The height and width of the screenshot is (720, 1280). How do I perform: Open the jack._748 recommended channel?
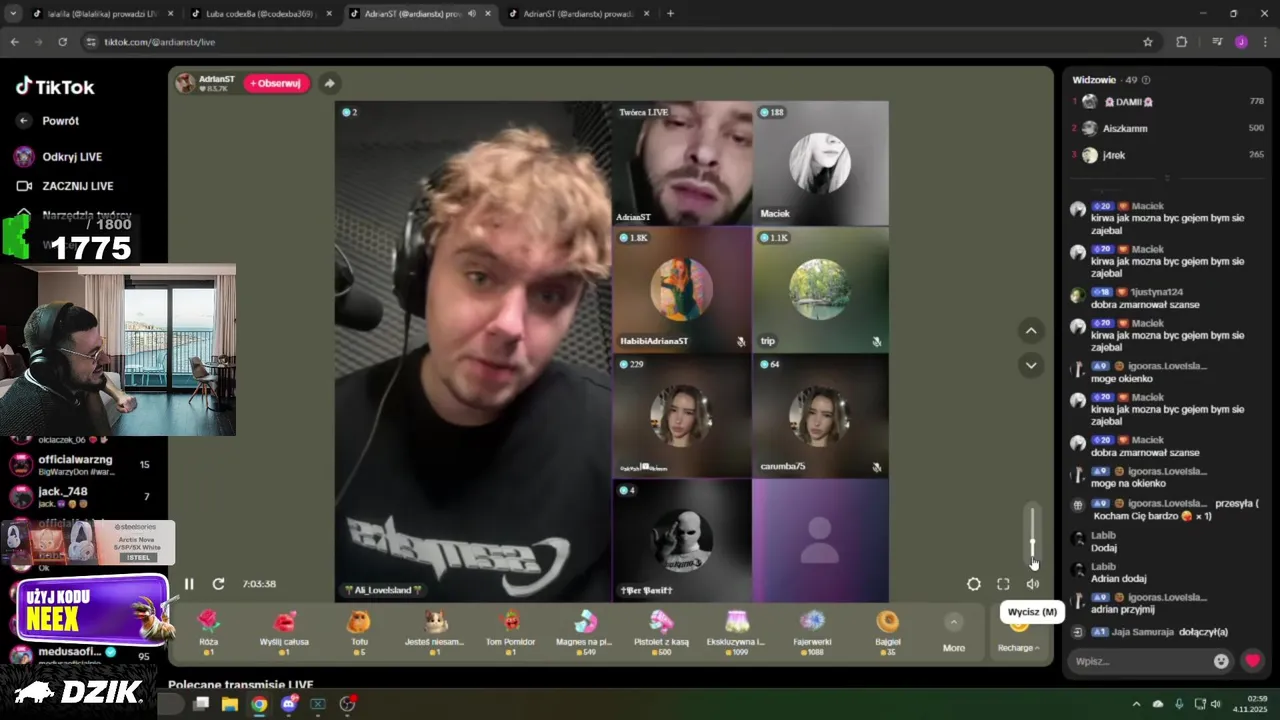click(x=80, y=497)
